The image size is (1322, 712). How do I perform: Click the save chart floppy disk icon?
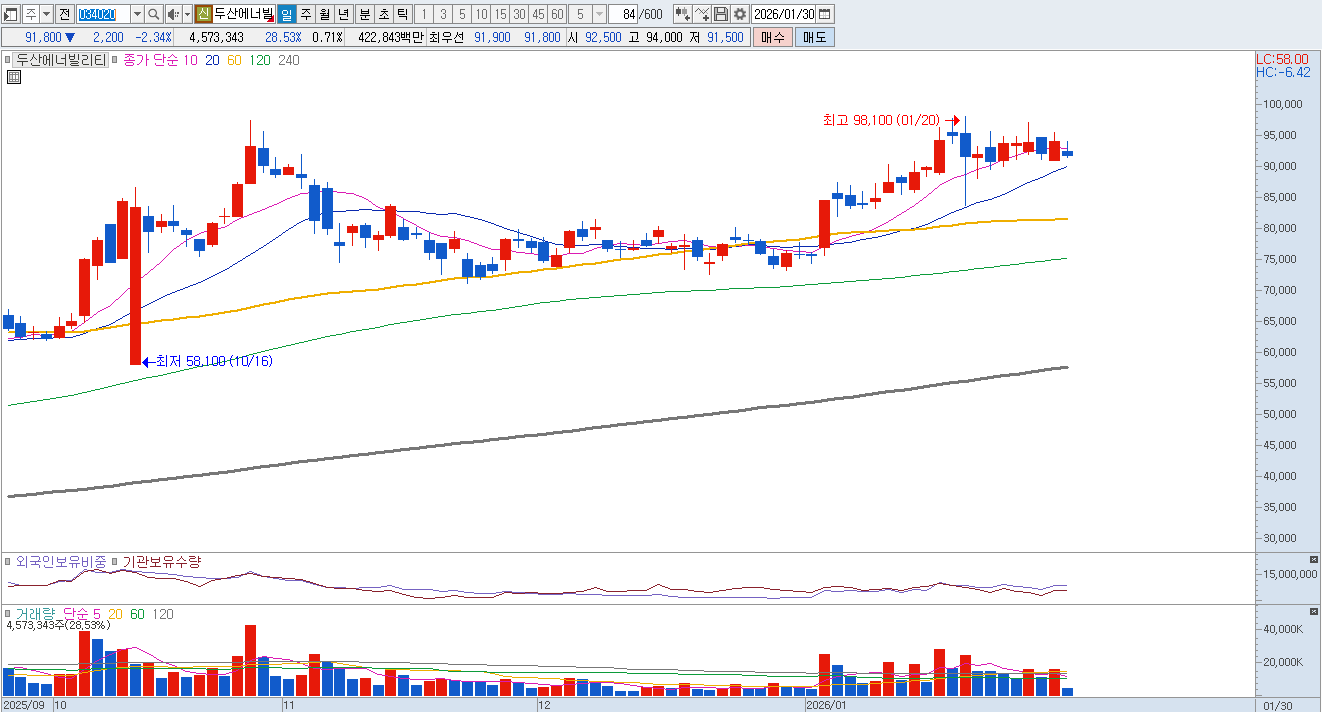pyautogui.click(x=721, y=14)
